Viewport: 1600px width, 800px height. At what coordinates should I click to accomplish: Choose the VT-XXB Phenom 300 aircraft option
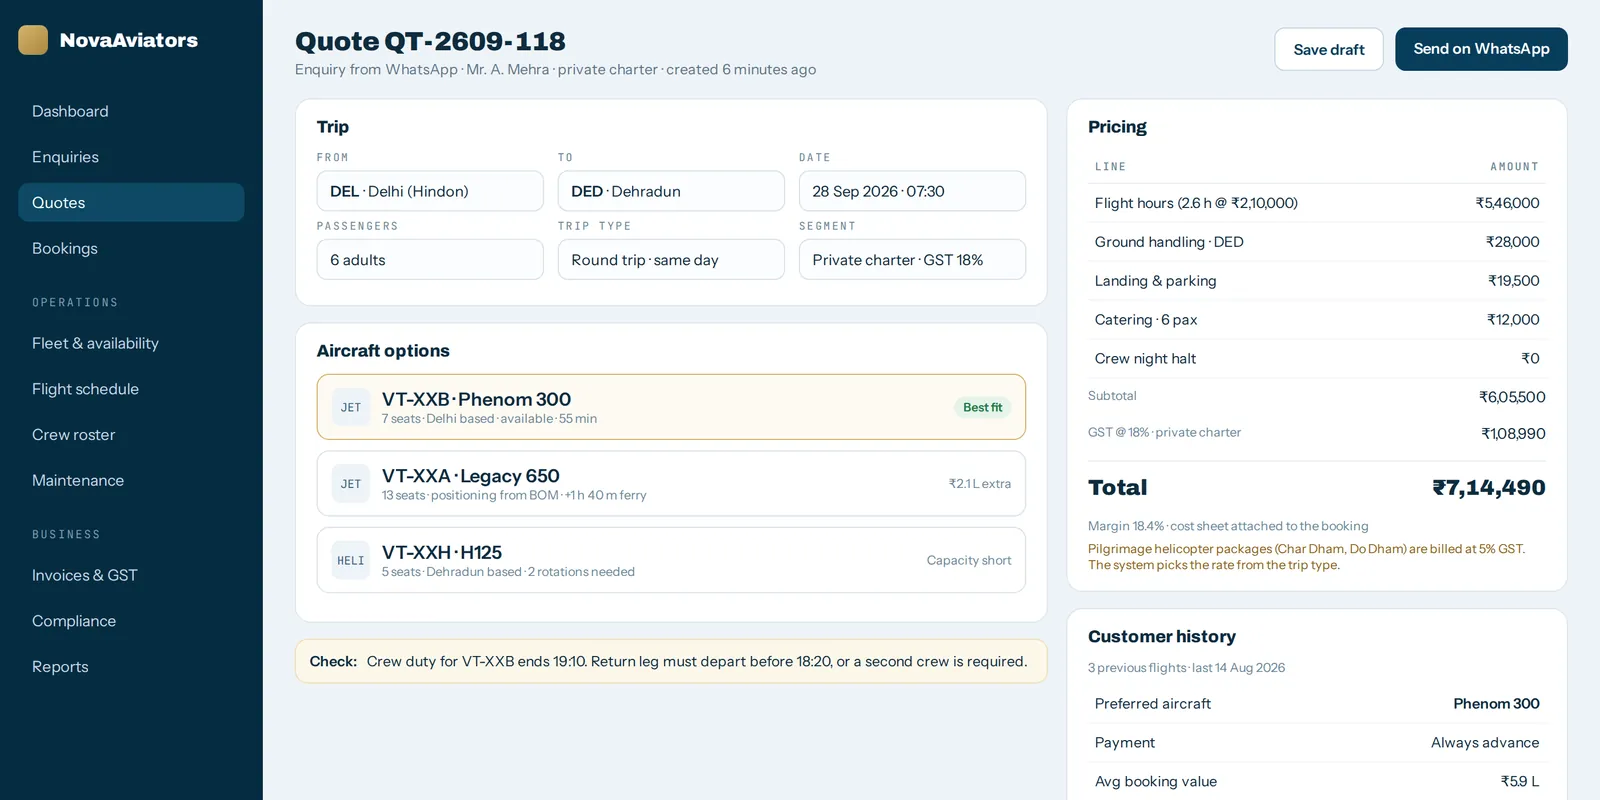(x=671, y=407)
